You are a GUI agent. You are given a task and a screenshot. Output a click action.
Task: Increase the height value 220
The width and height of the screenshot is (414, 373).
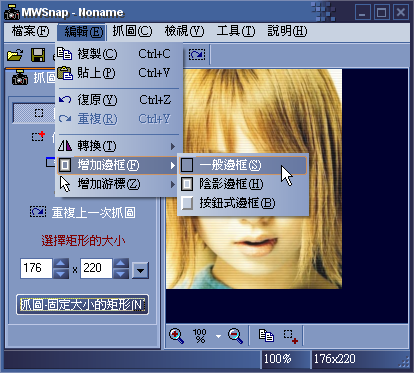[121, 263]
